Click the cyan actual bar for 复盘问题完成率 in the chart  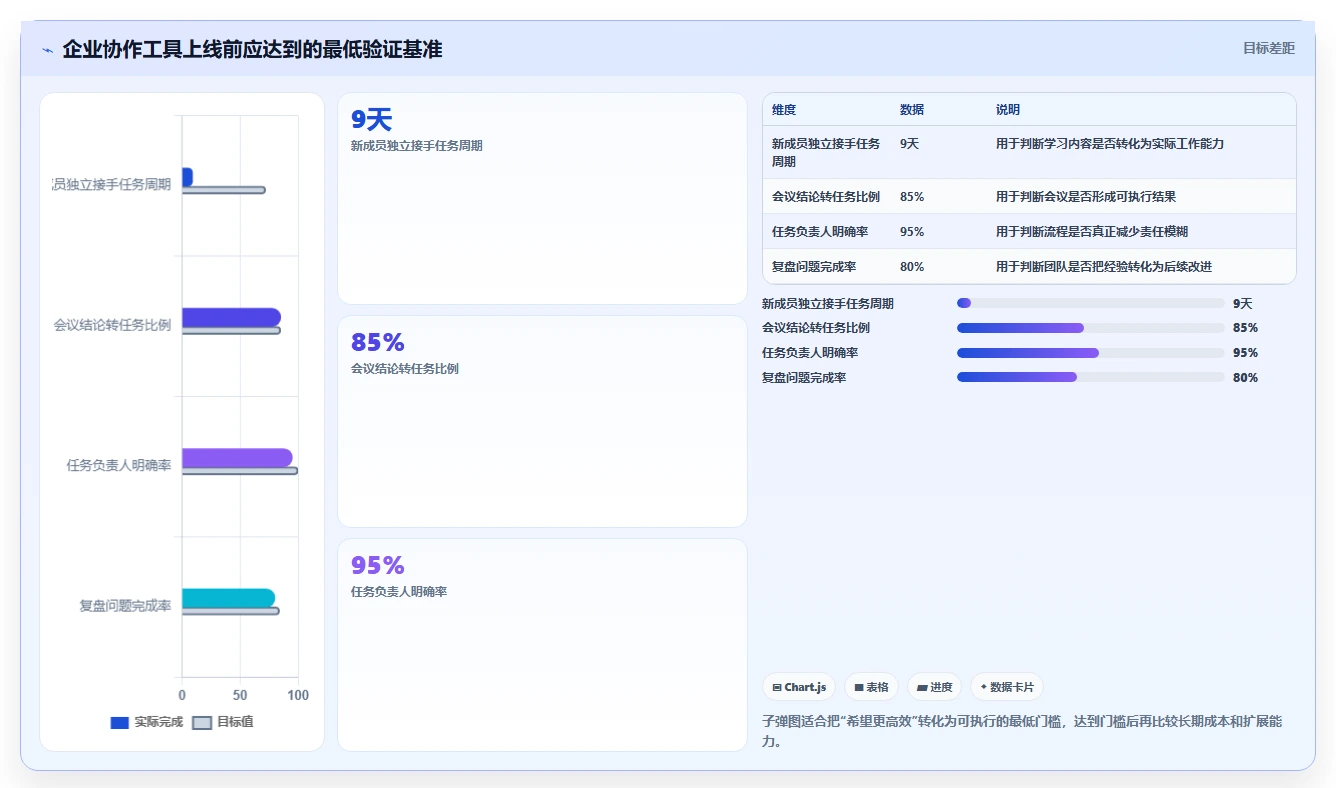pyautogui.click(x=228, y=598)
